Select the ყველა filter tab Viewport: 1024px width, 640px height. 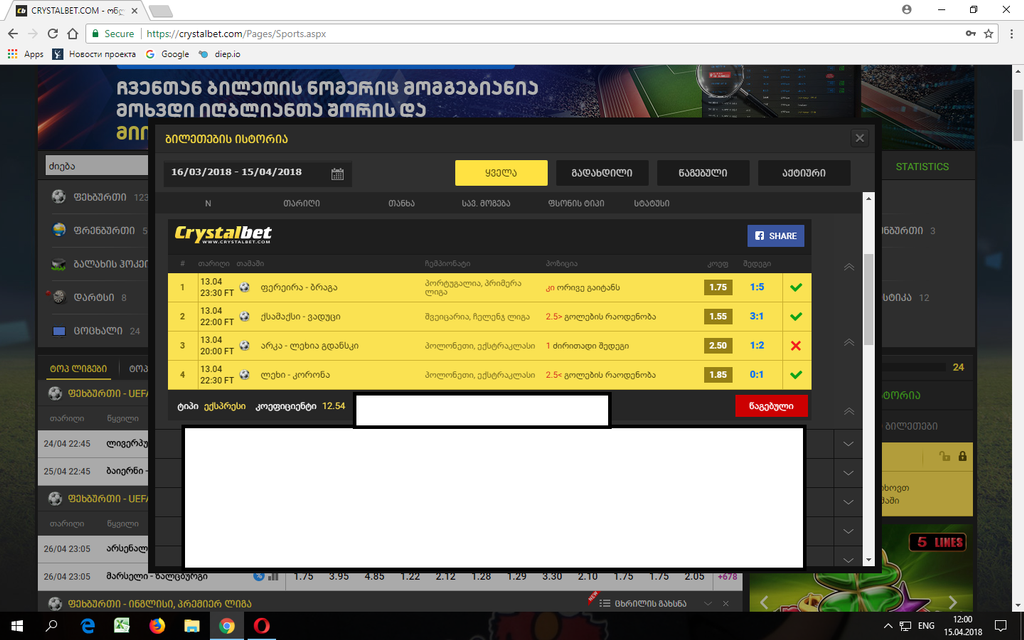[x=501, y=173]
